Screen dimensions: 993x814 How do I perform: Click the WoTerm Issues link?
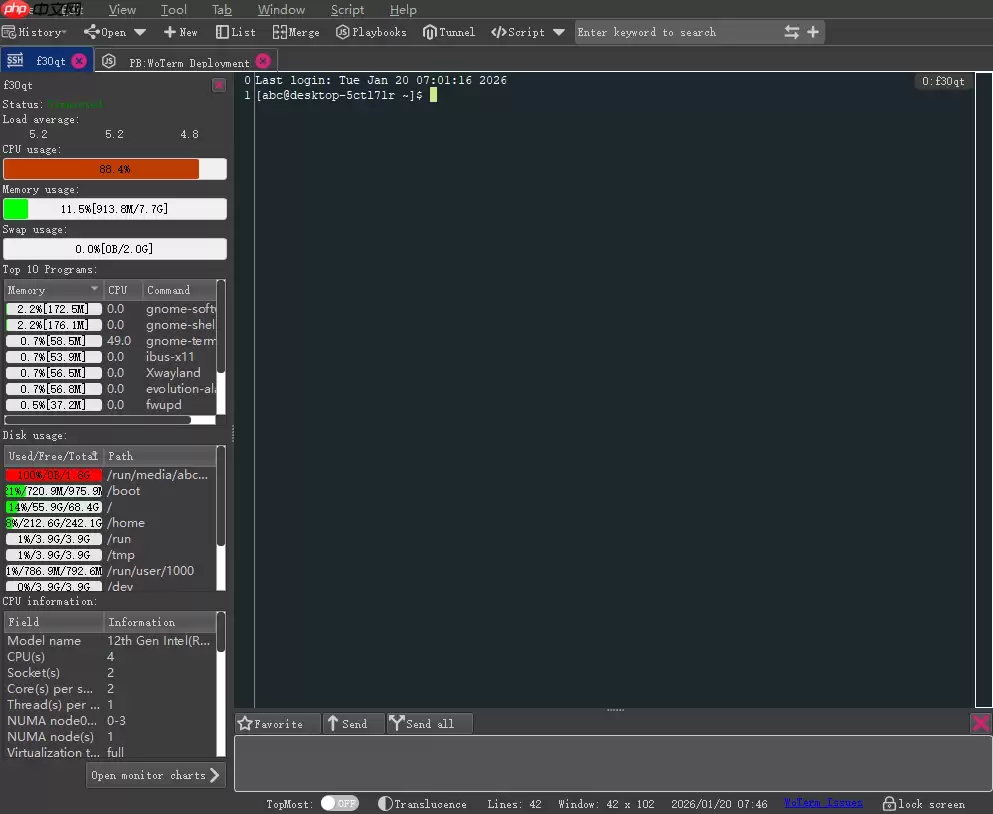pos(822,803)
